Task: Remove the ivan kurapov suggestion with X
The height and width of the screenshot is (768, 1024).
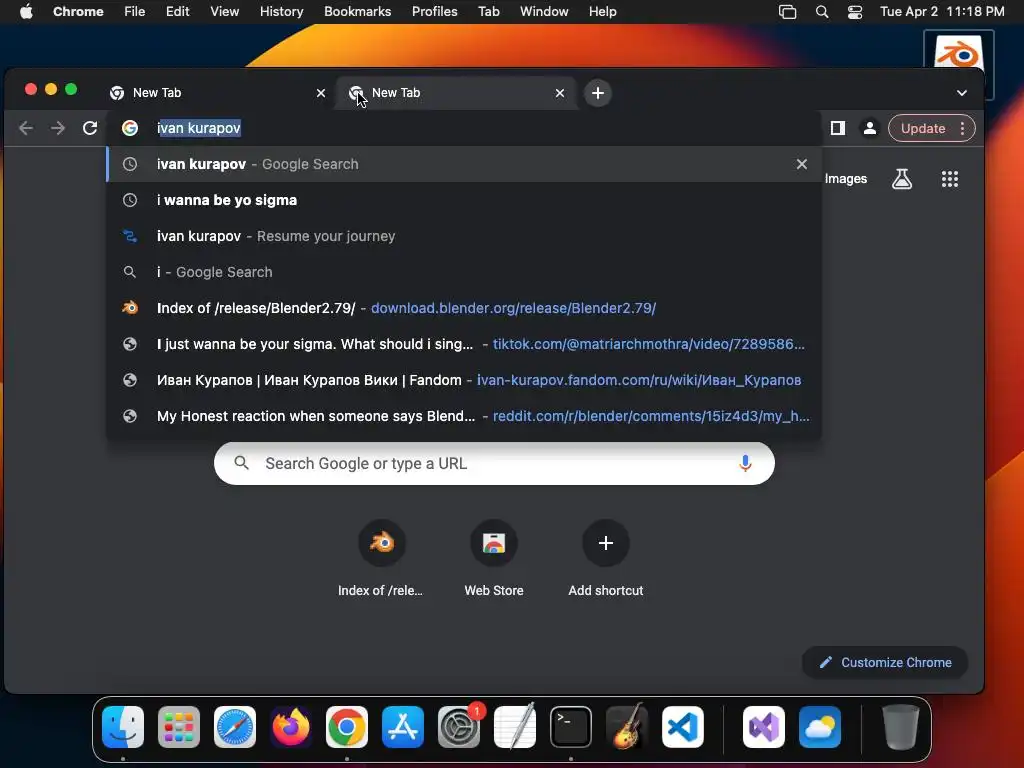Action: pos(802,164)
